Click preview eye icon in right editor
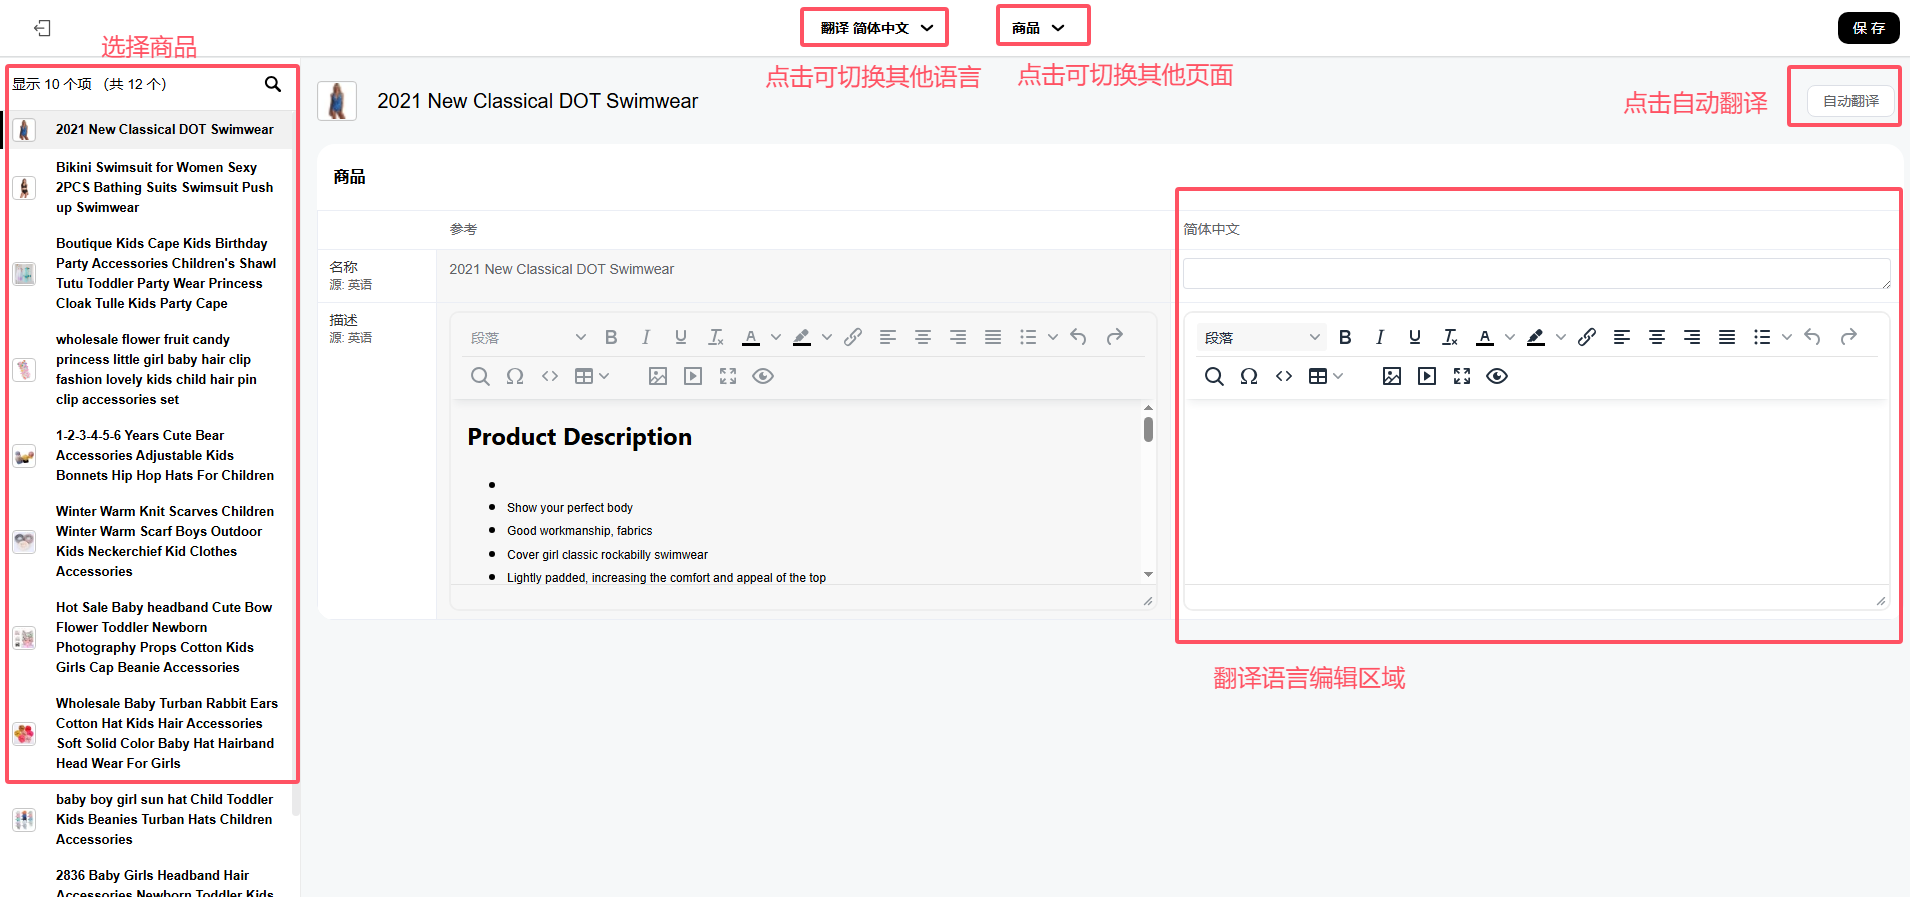The width and height of the screenshot is (1910, 897). pos(1497,376)
